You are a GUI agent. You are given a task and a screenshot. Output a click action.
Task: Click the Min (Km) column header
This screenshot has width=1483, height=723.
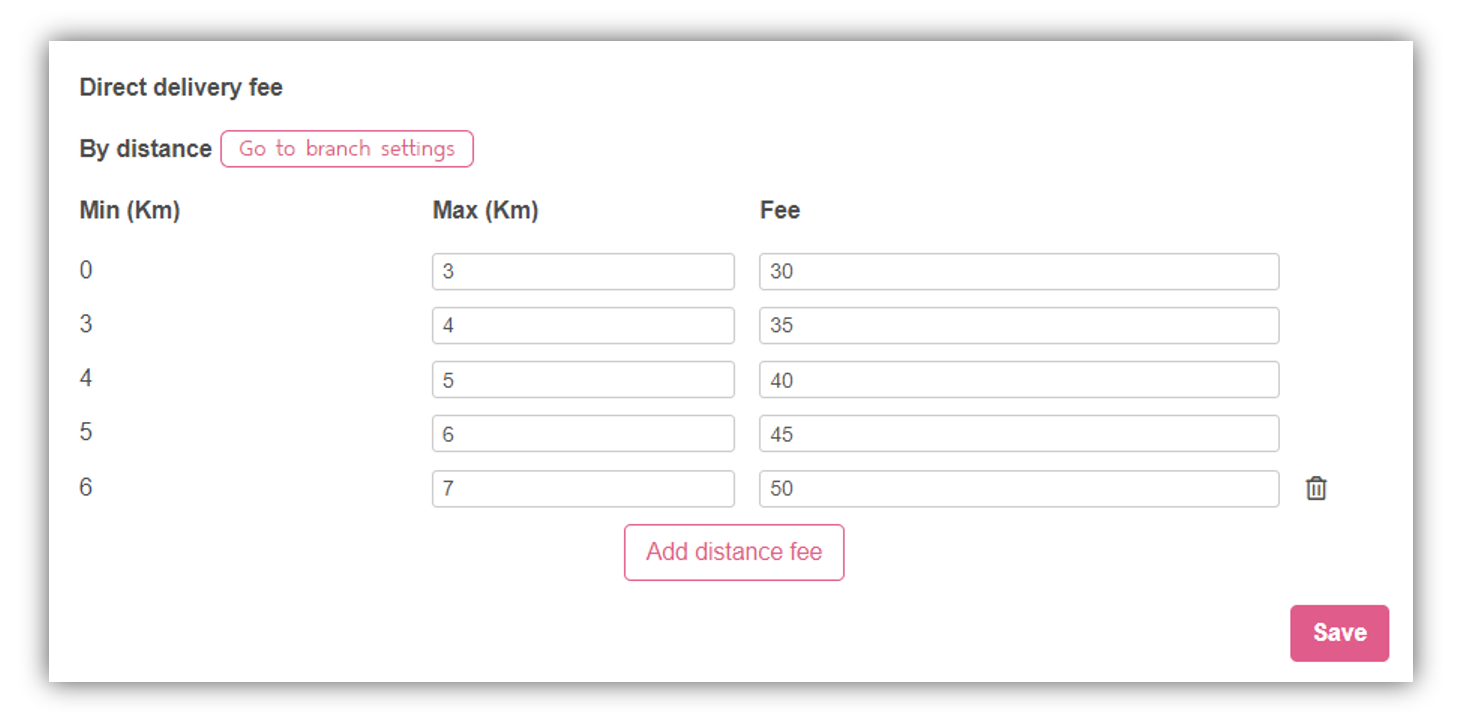click(130, 211)
